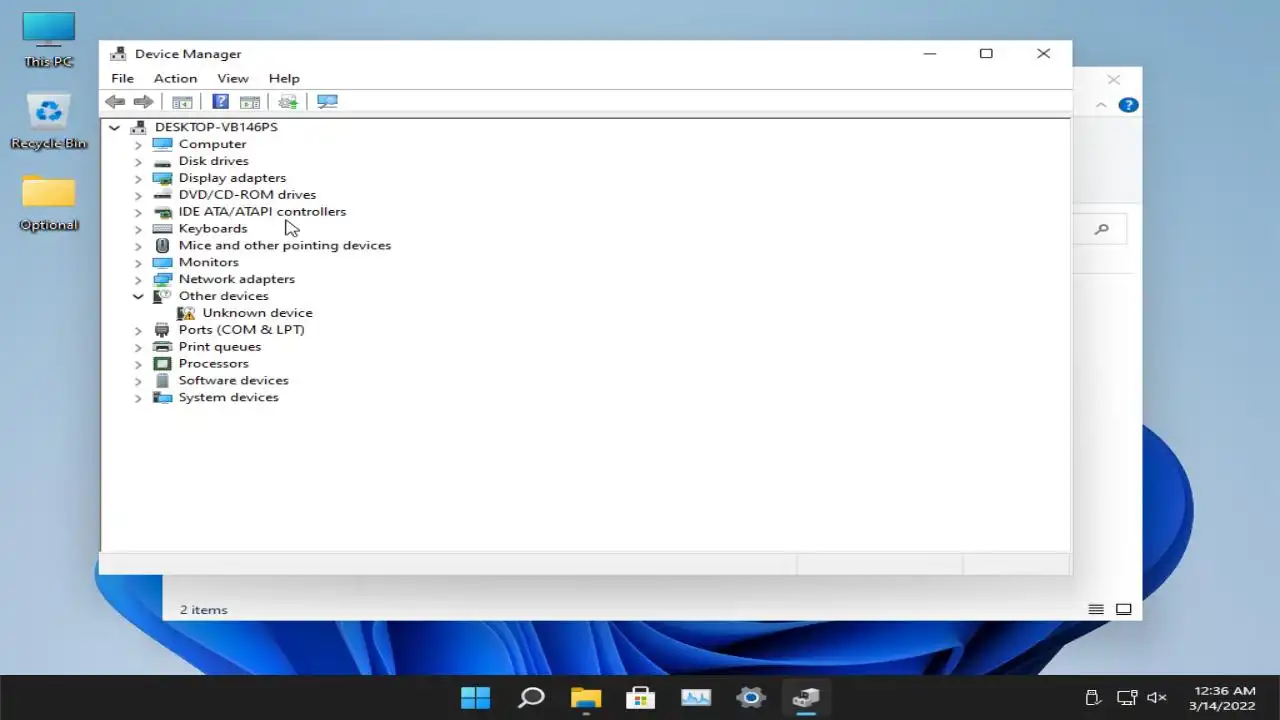Select the Monitors category icon
This screenshot has width=1280, height=720.
(x=162, y=262)
